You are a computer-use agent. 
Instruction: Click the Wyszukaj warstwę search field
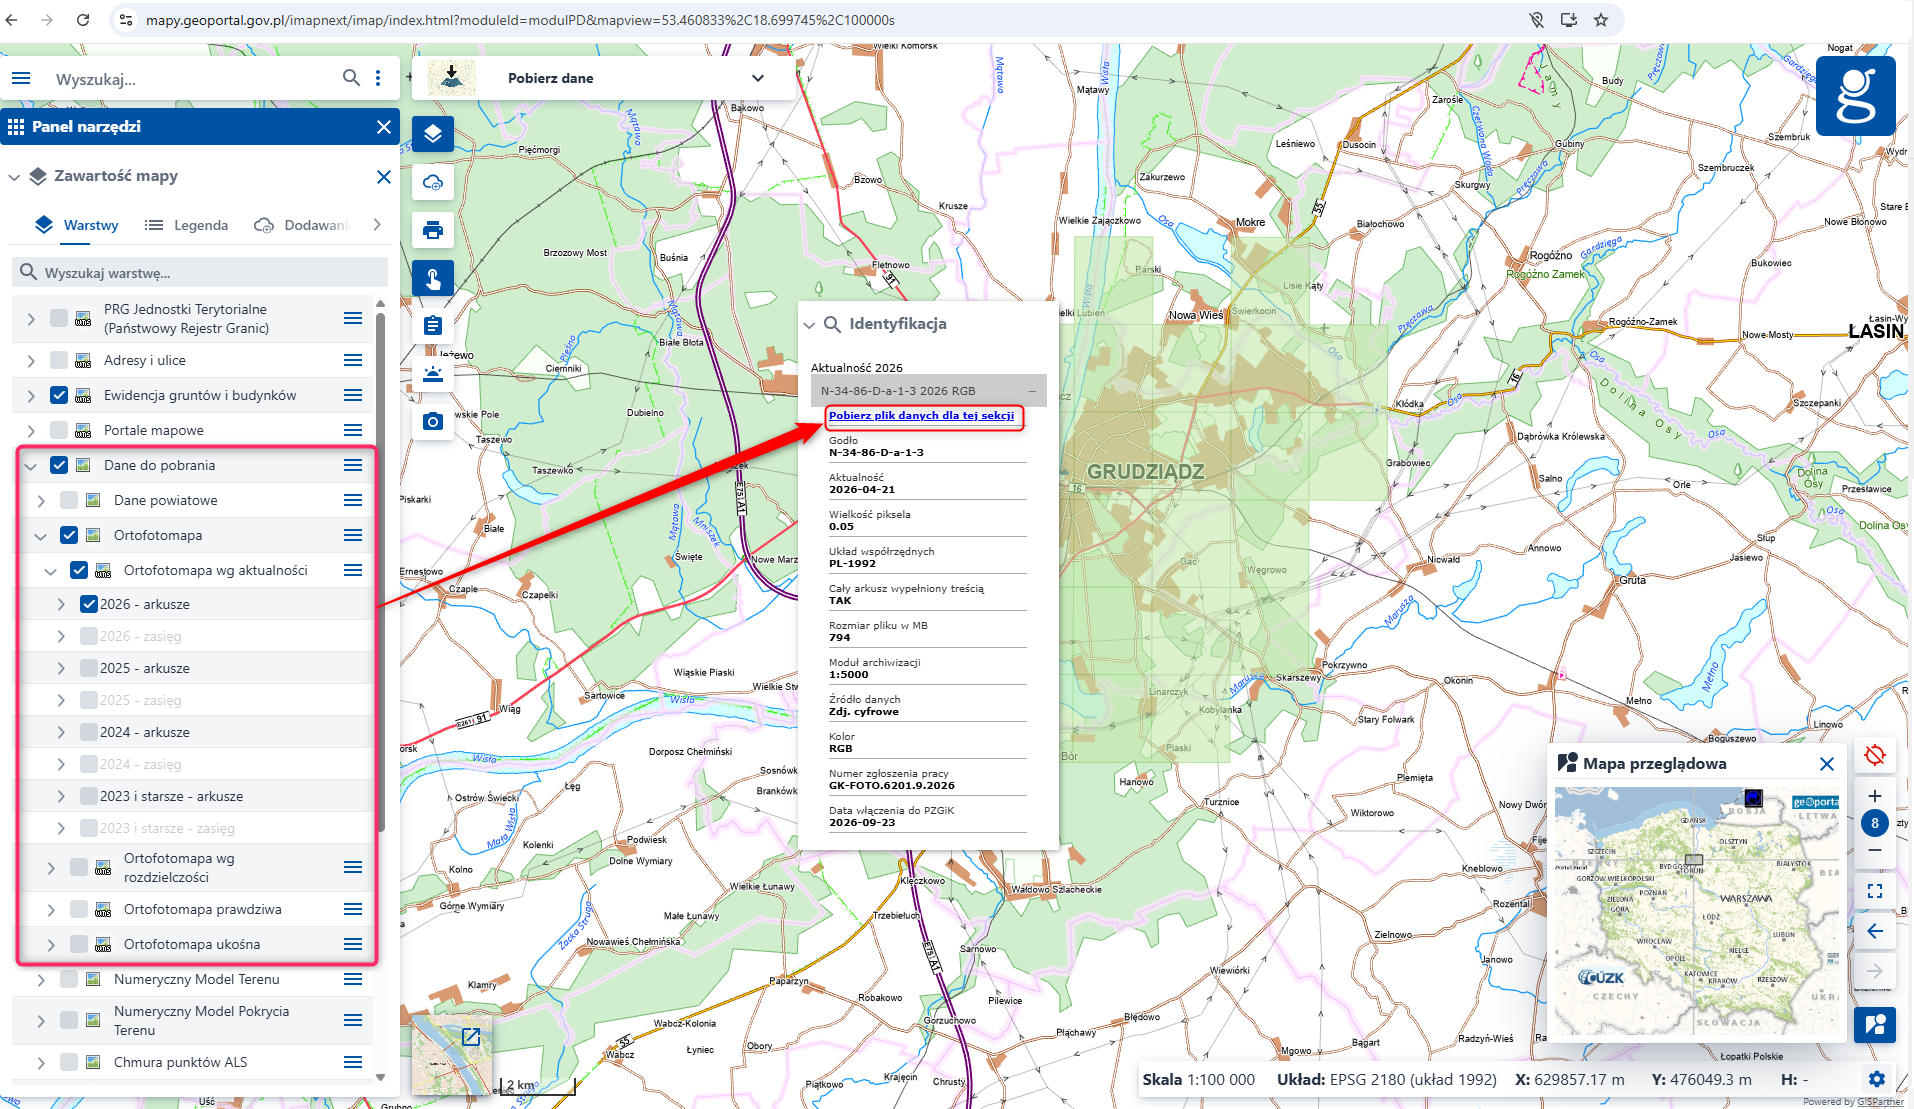200,272
